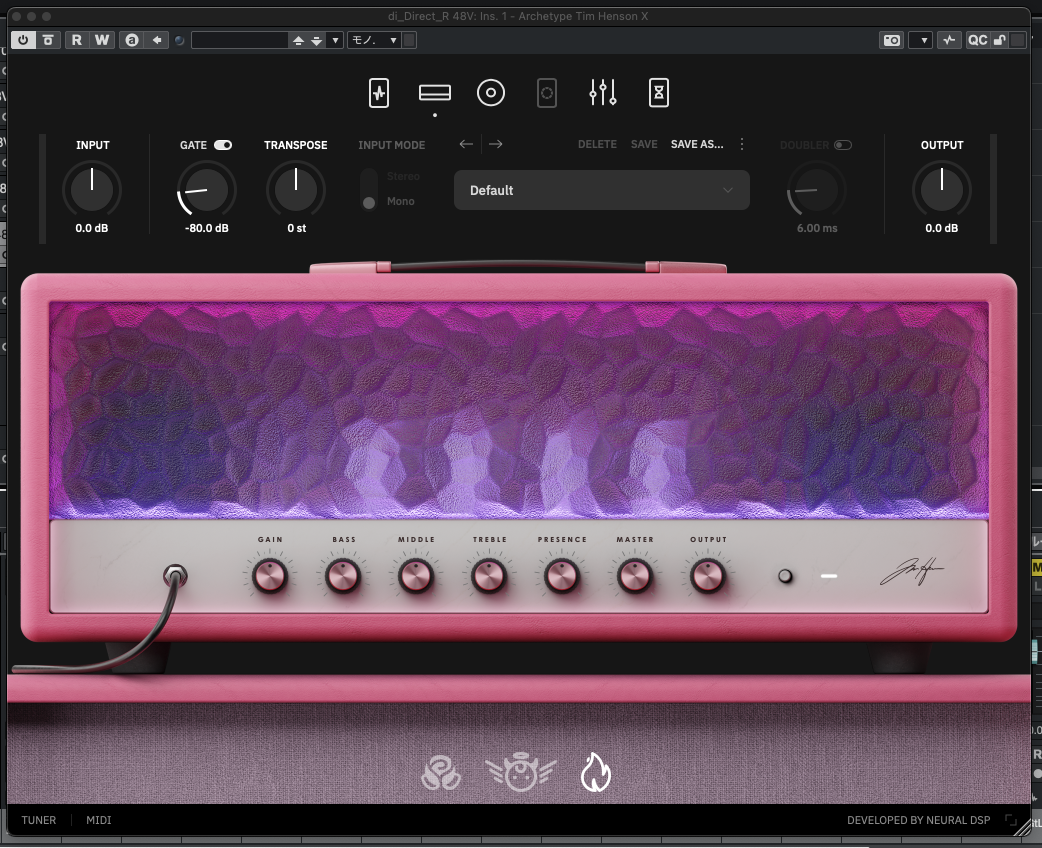Open the dropdown next to camera icon
The height and width of the screenshot is (848, 1042).
click(920, 40)
